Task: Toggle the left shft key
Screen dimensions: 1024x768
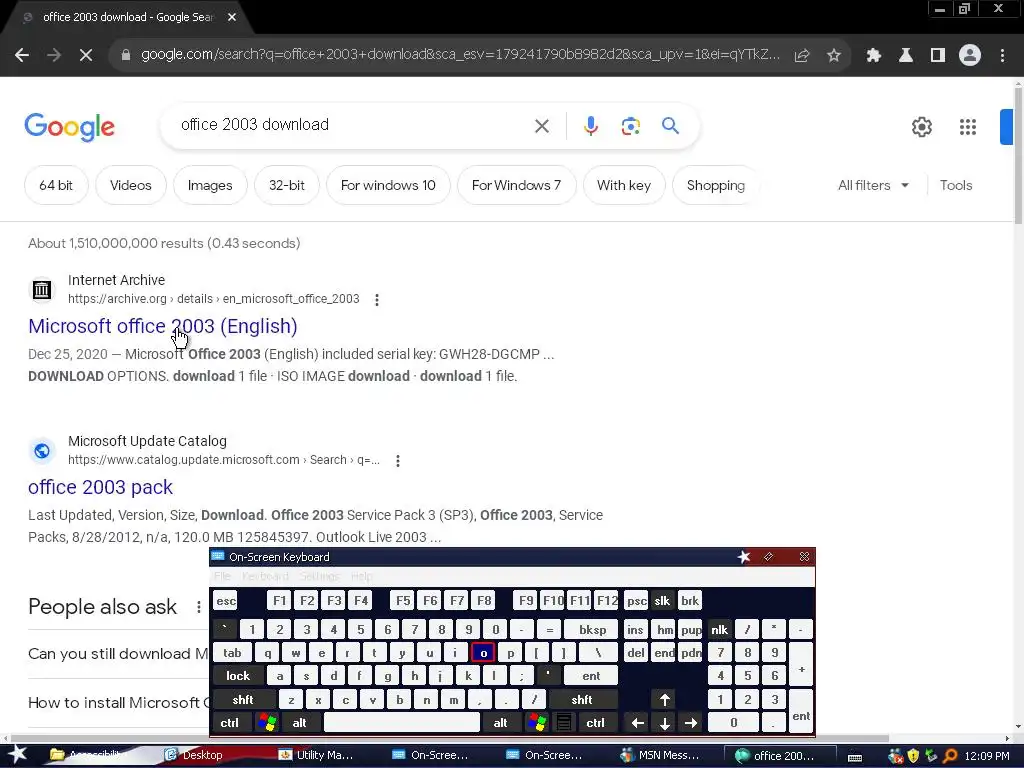Action: pos(242,700)
